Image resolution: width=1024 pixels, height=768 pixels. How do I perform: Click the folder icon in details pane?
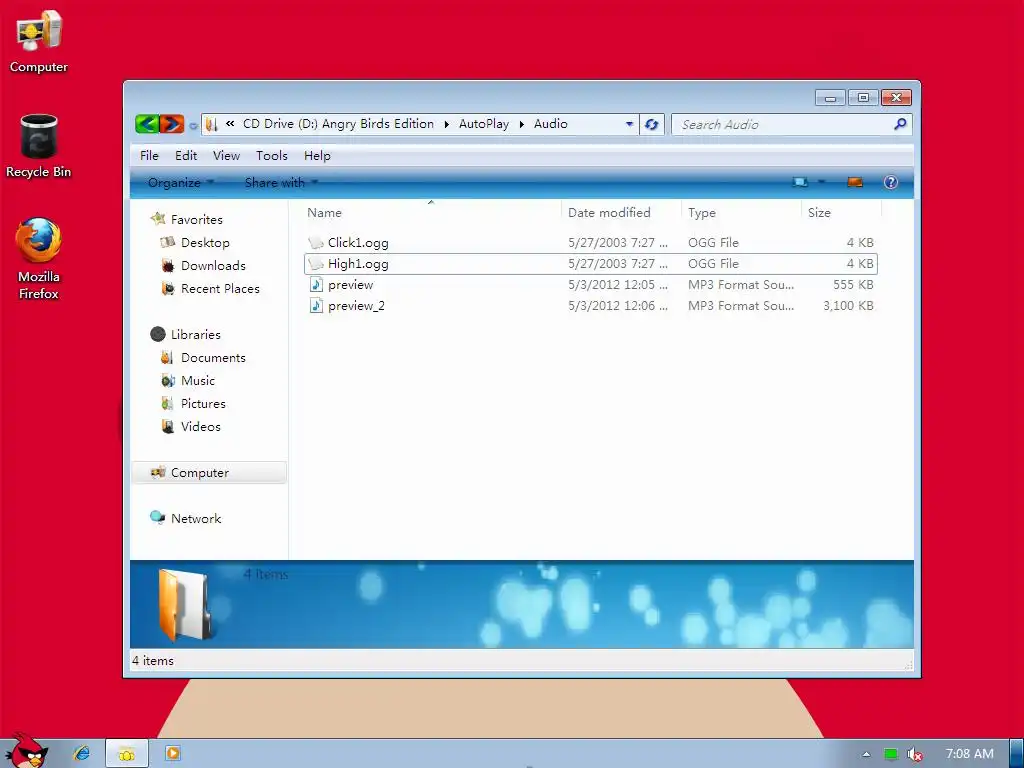[185, 604]
